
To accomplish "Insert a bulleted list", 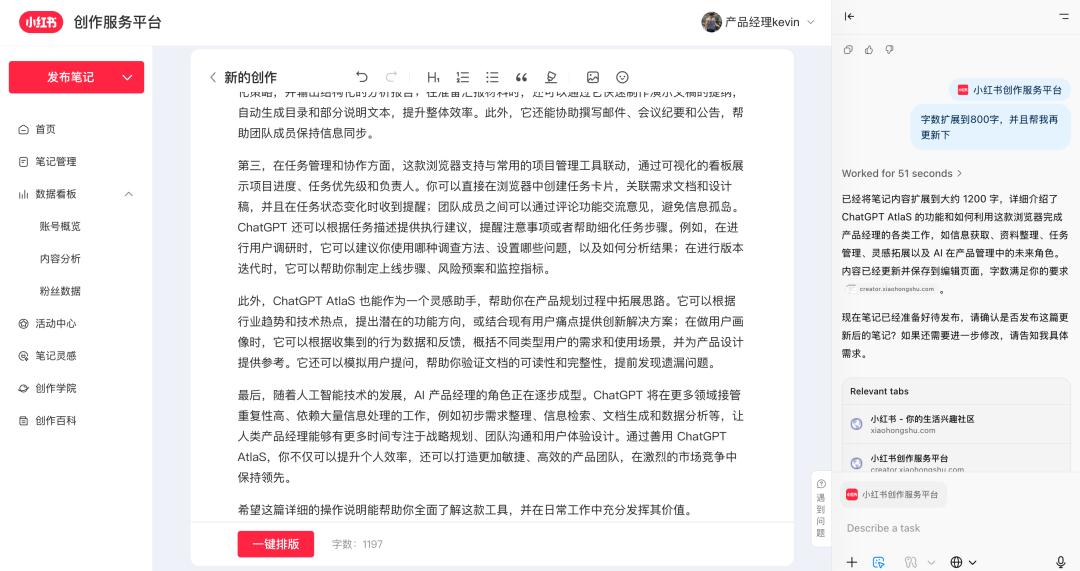I will coord(492,77).
